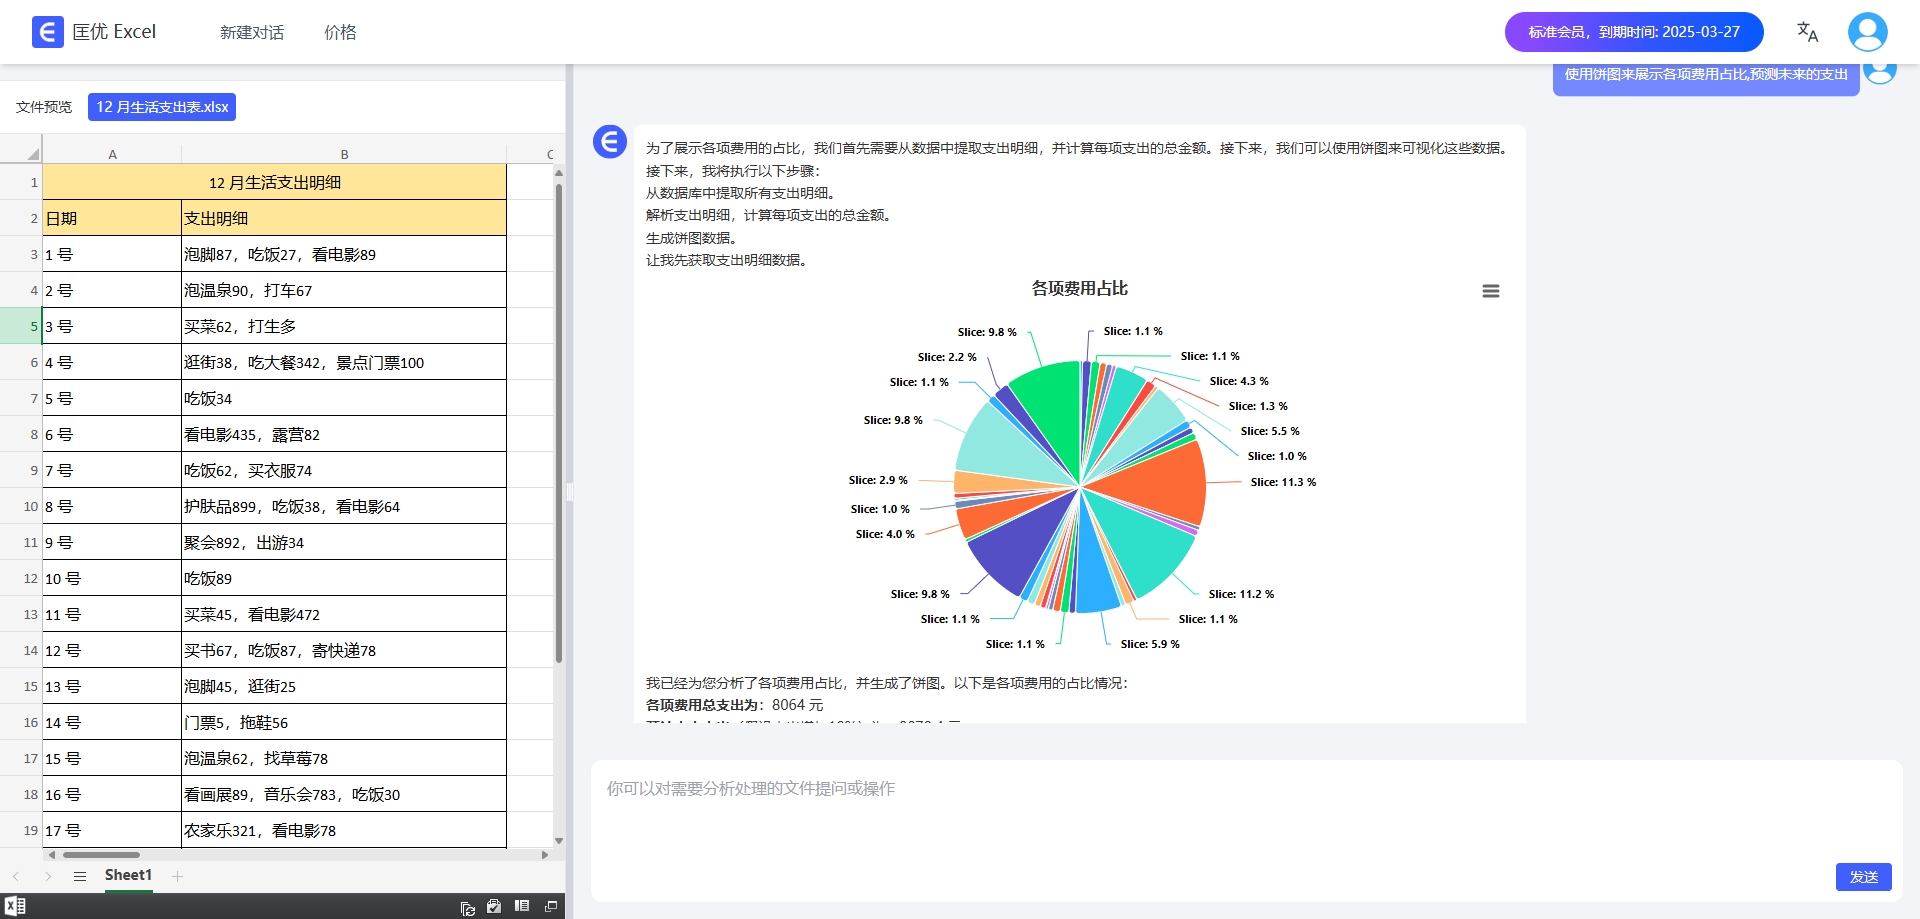1920x919 pixels.
Task: Click the pop-out window icon in status bar
Action: tap(550, 906)
